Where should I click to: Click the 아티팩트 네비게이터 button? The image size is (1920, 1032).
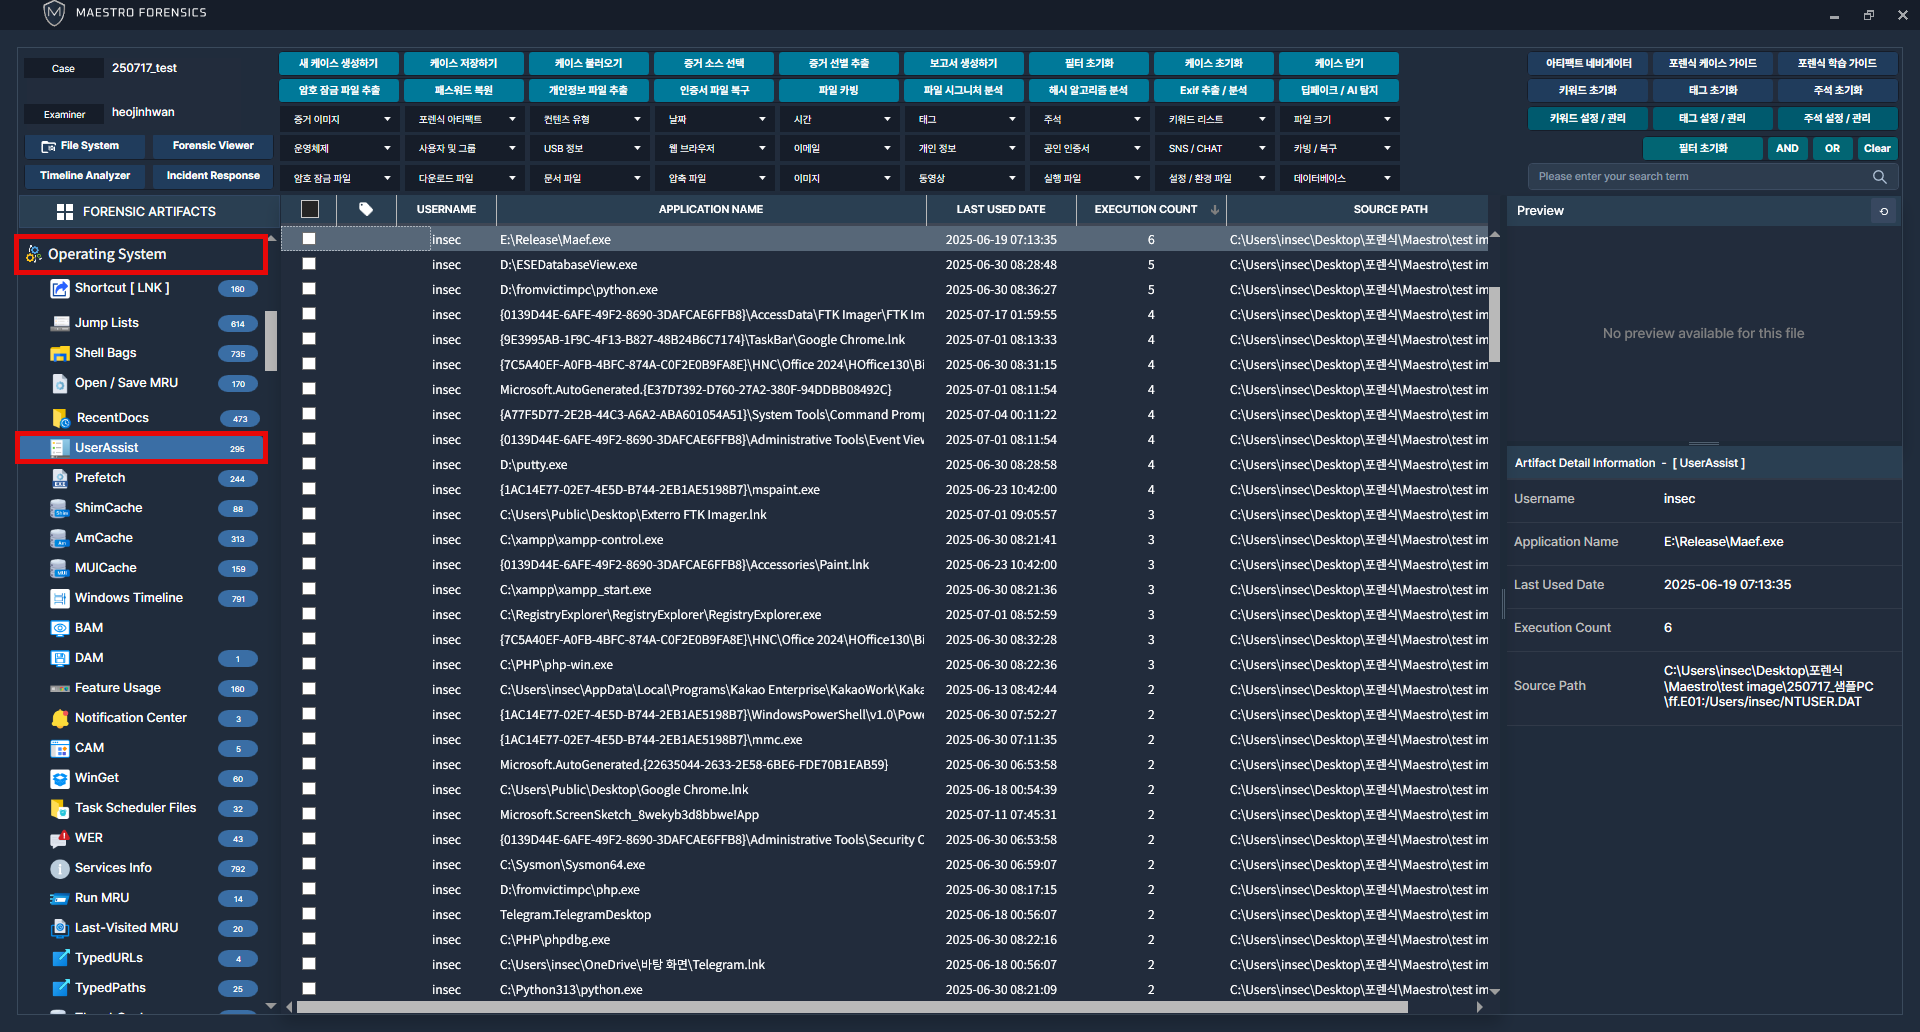tap(1588, 63)
